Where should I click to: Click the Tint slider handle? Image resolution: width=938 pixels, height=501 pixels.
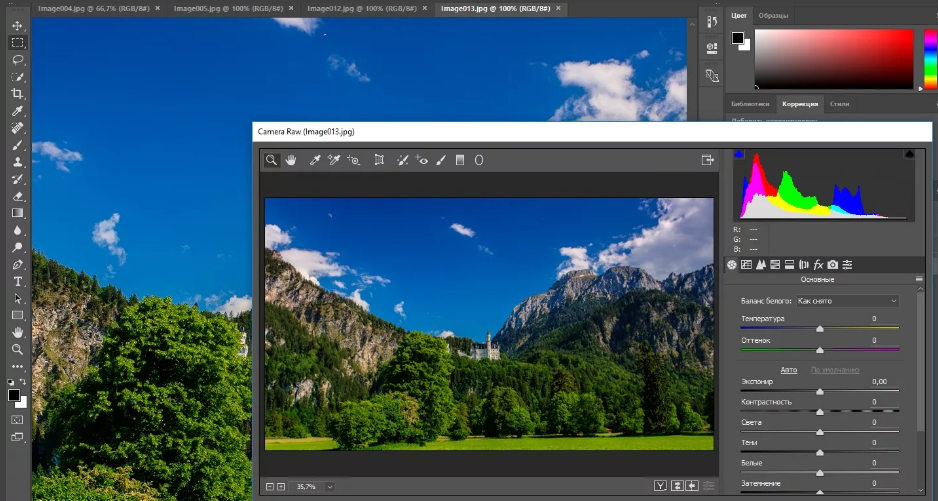[x=820, y=350]
